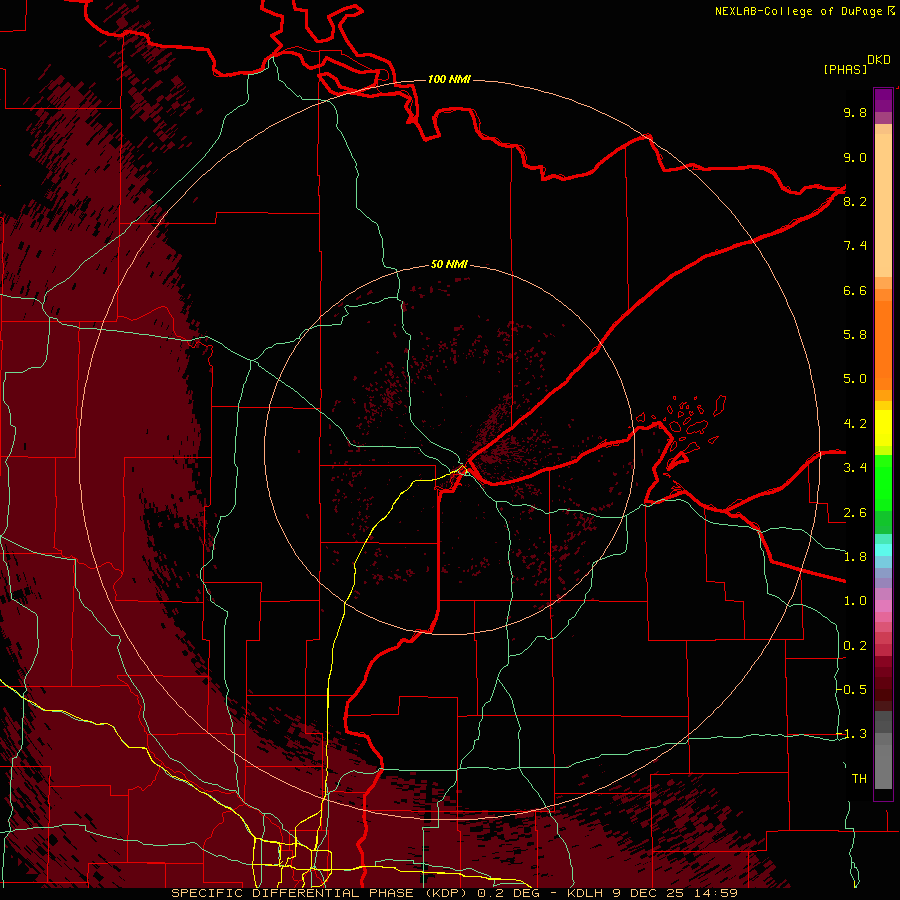Click the 3.4 scale value
The image size is (900, 900).
click(855, 468)
